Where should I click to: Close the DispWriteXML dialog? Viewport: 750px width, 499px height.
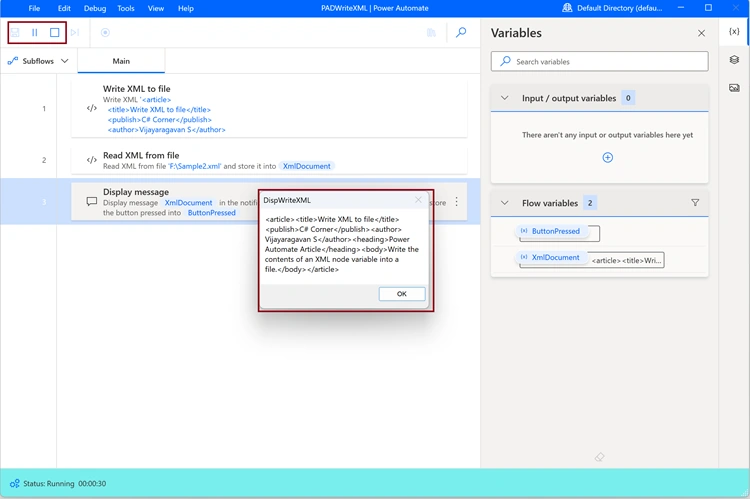418,200
